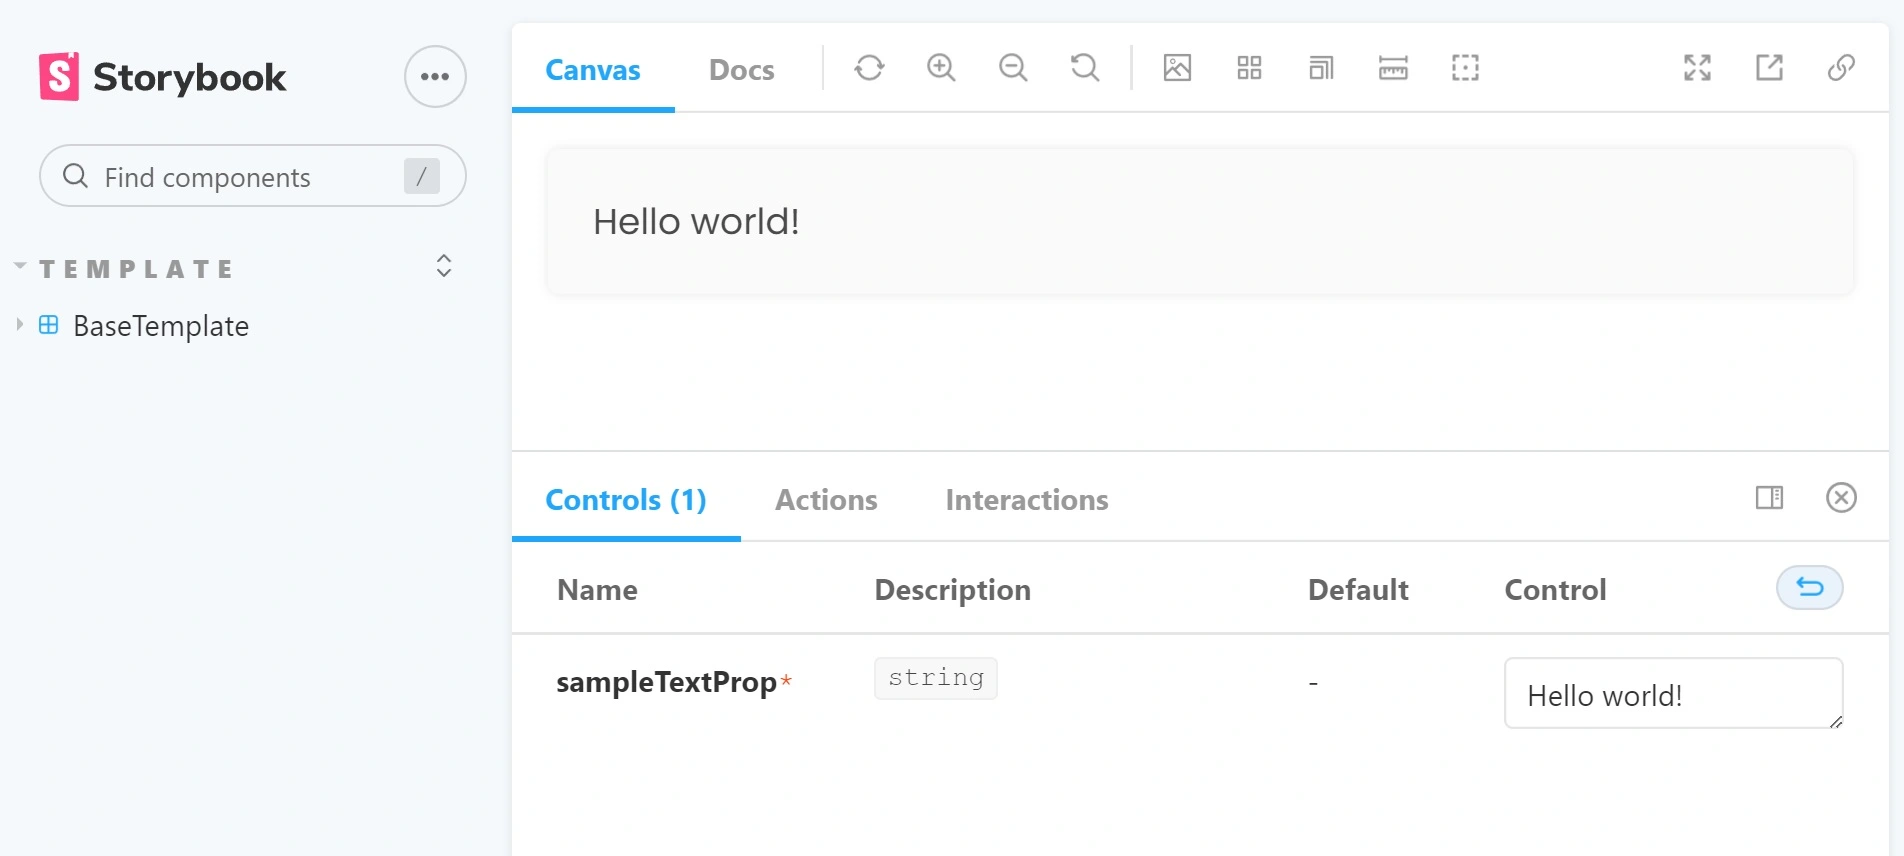Copy the canvas link icon
Screen dimensions: 1904x856
(x=1841, y=68)
